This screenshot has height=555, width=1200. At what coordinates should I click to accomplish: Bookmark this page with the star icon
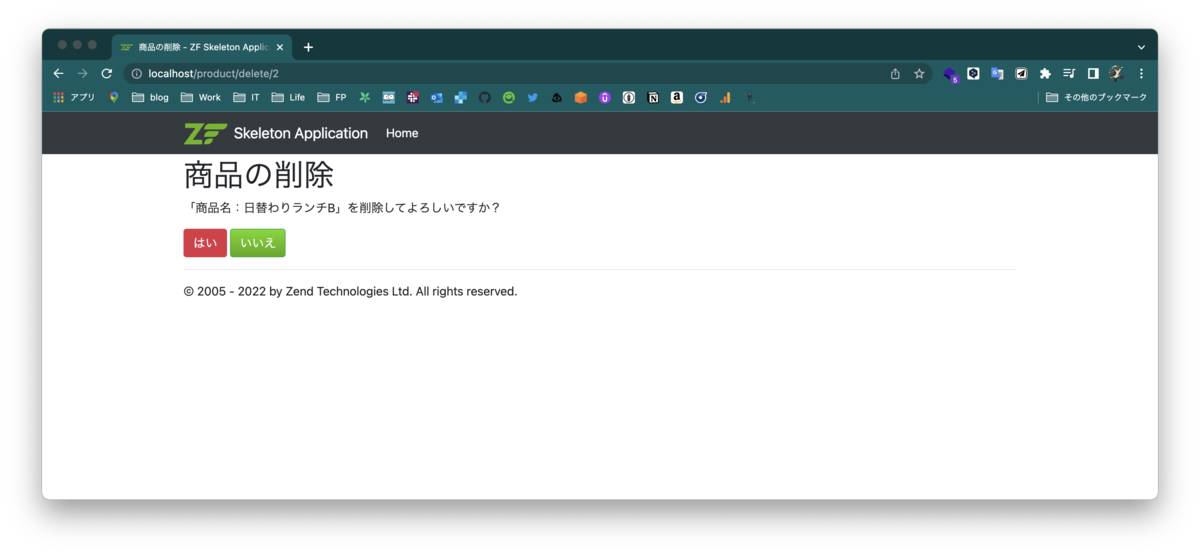pos(919,73)
